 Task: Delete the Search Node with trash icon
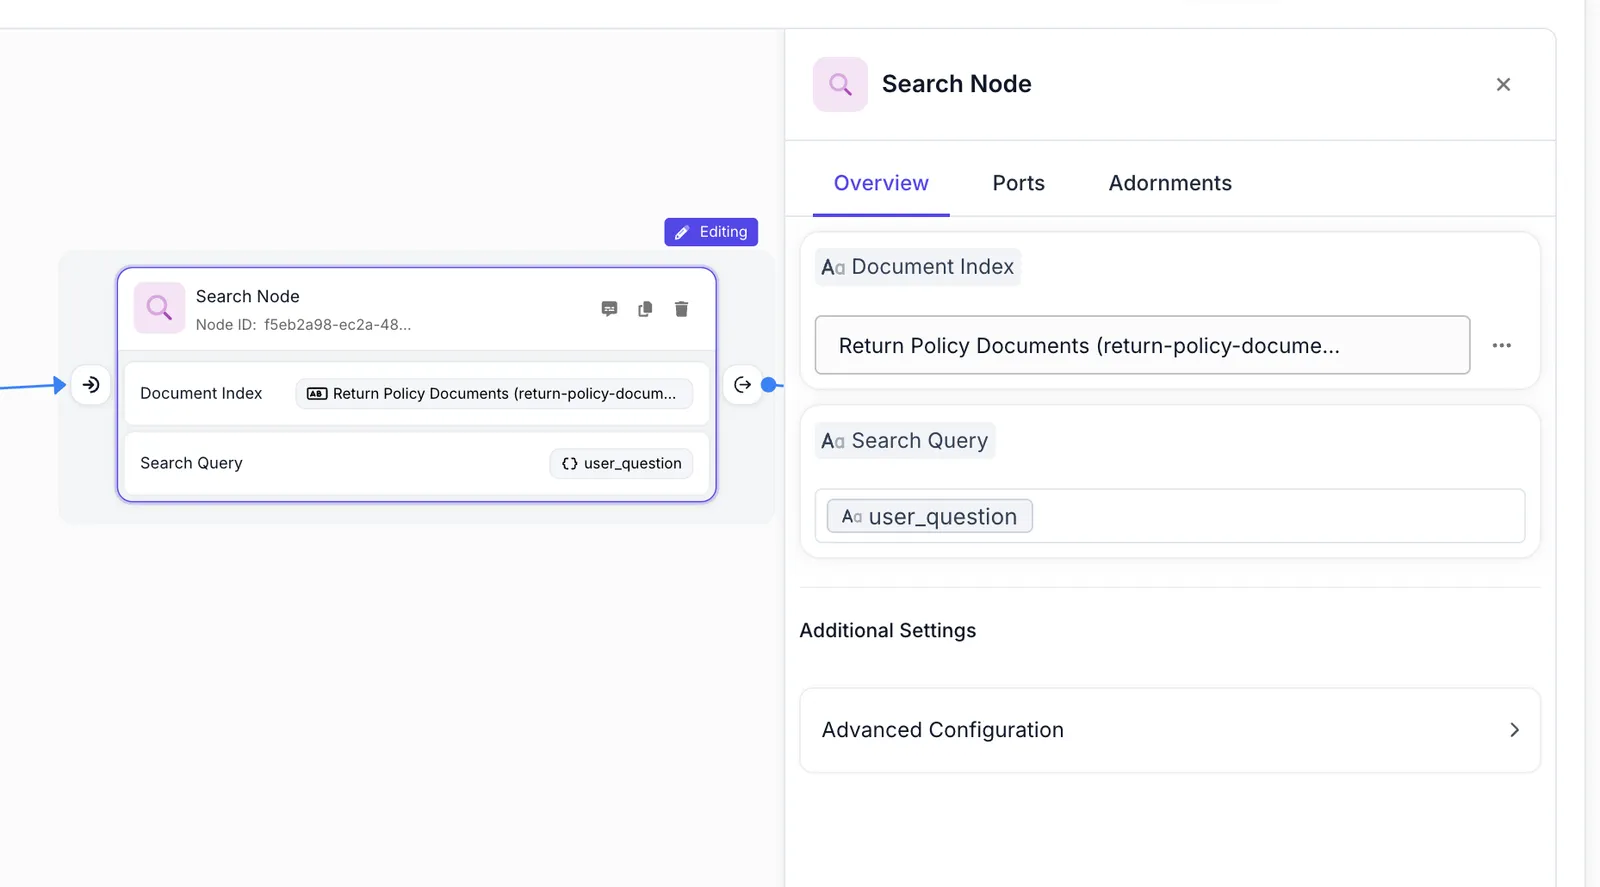pos(681,309)
